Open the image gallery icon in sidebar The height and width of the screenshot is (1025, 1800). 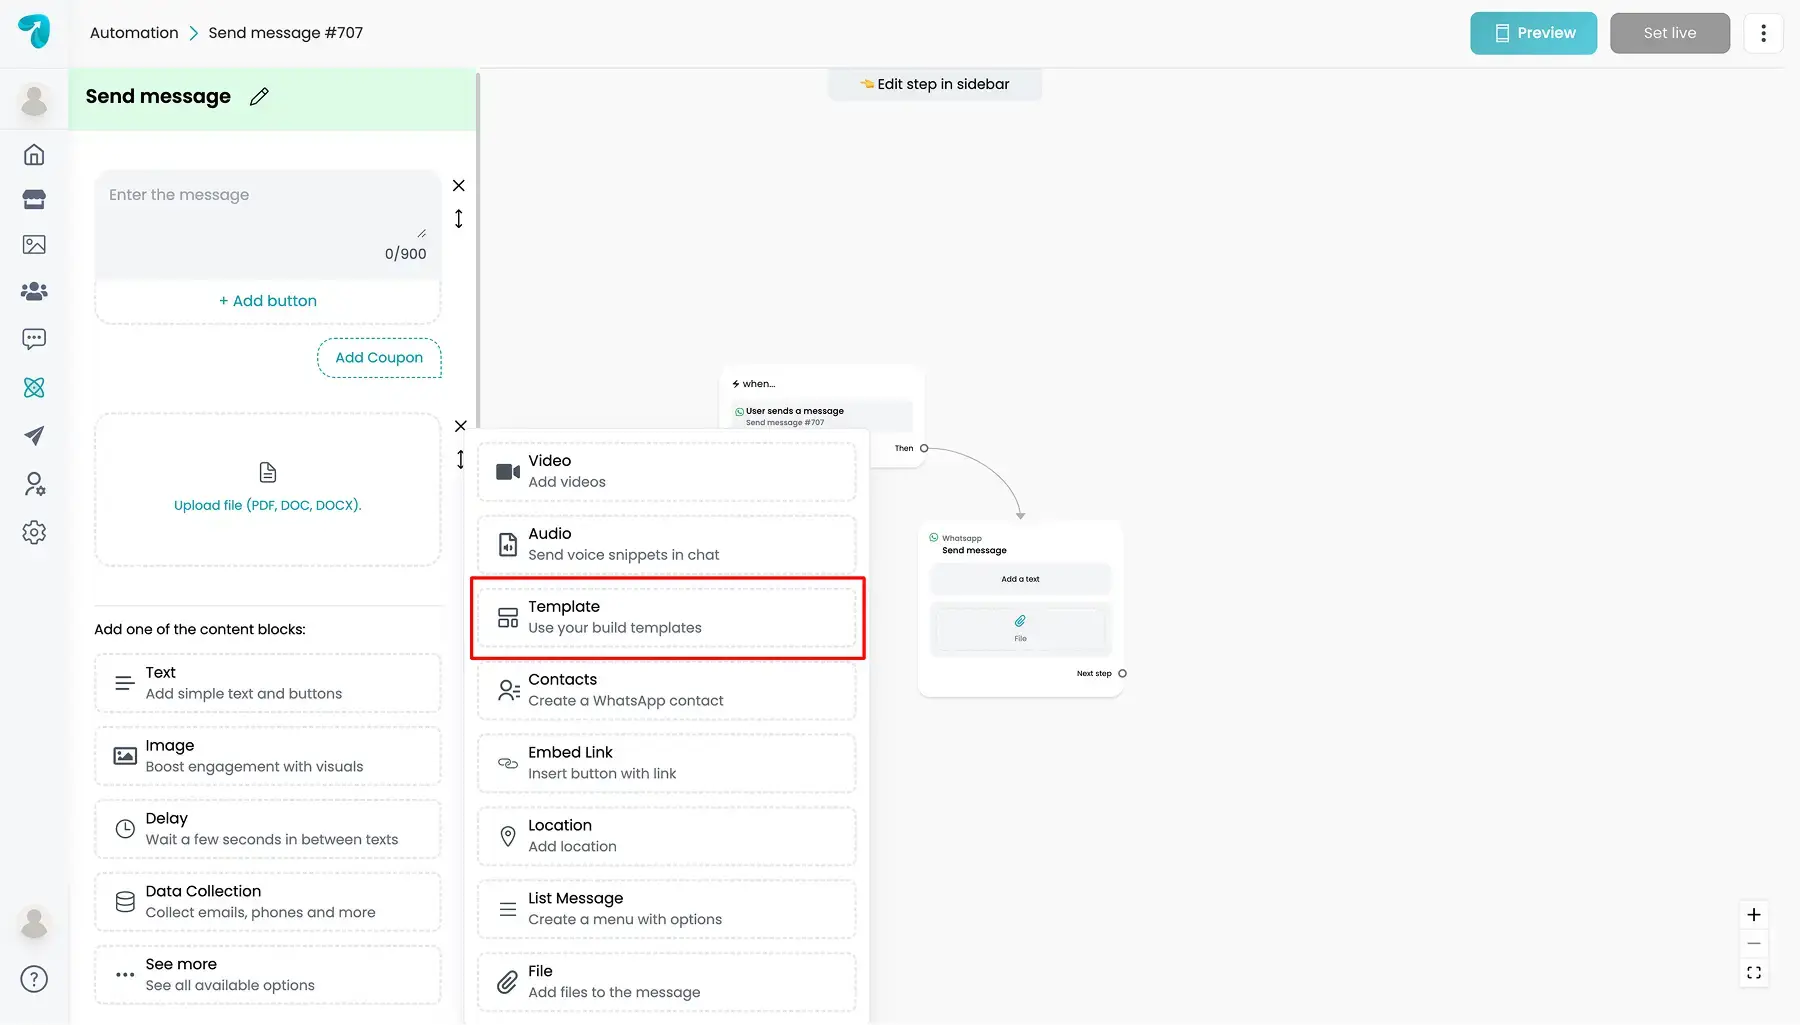[x=34, y=244]
